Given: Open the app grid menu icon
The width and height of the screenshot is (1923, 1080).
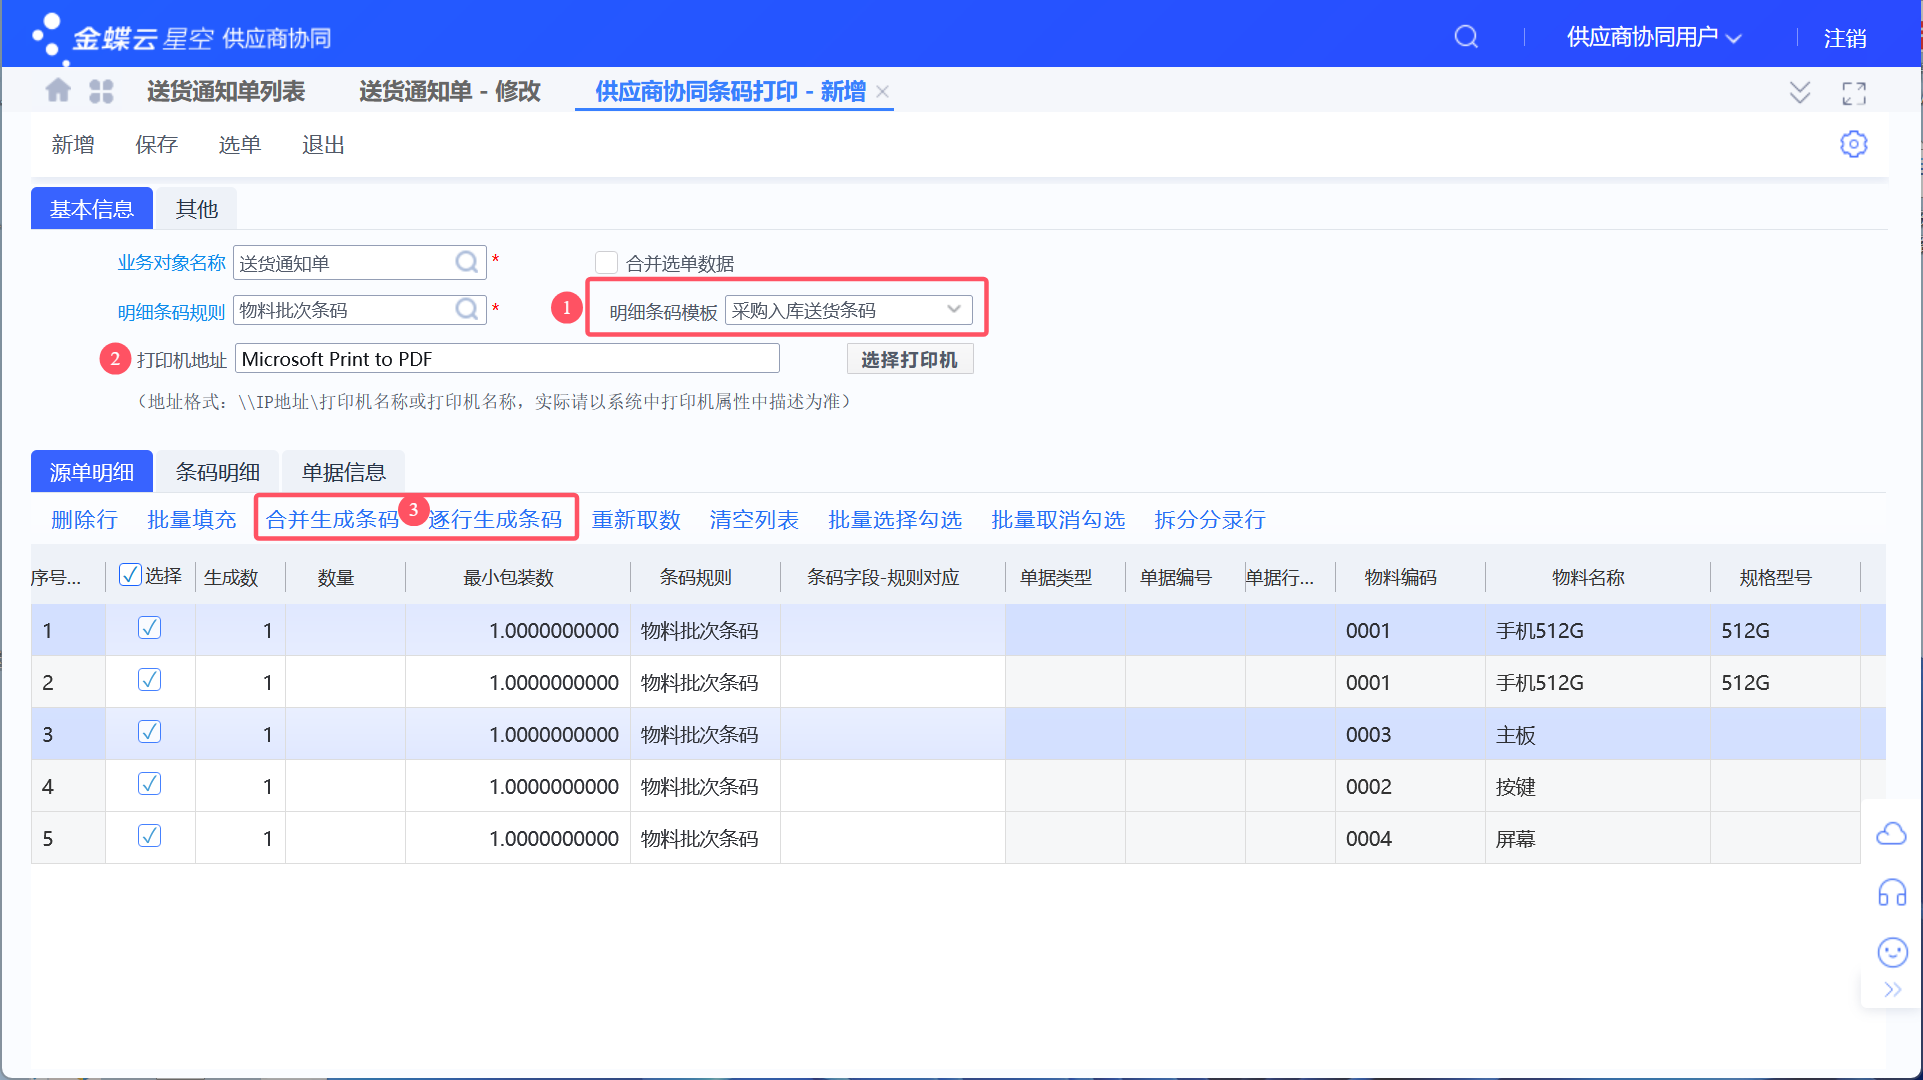Looking at the screenshot, I should (x=101, y=91).
